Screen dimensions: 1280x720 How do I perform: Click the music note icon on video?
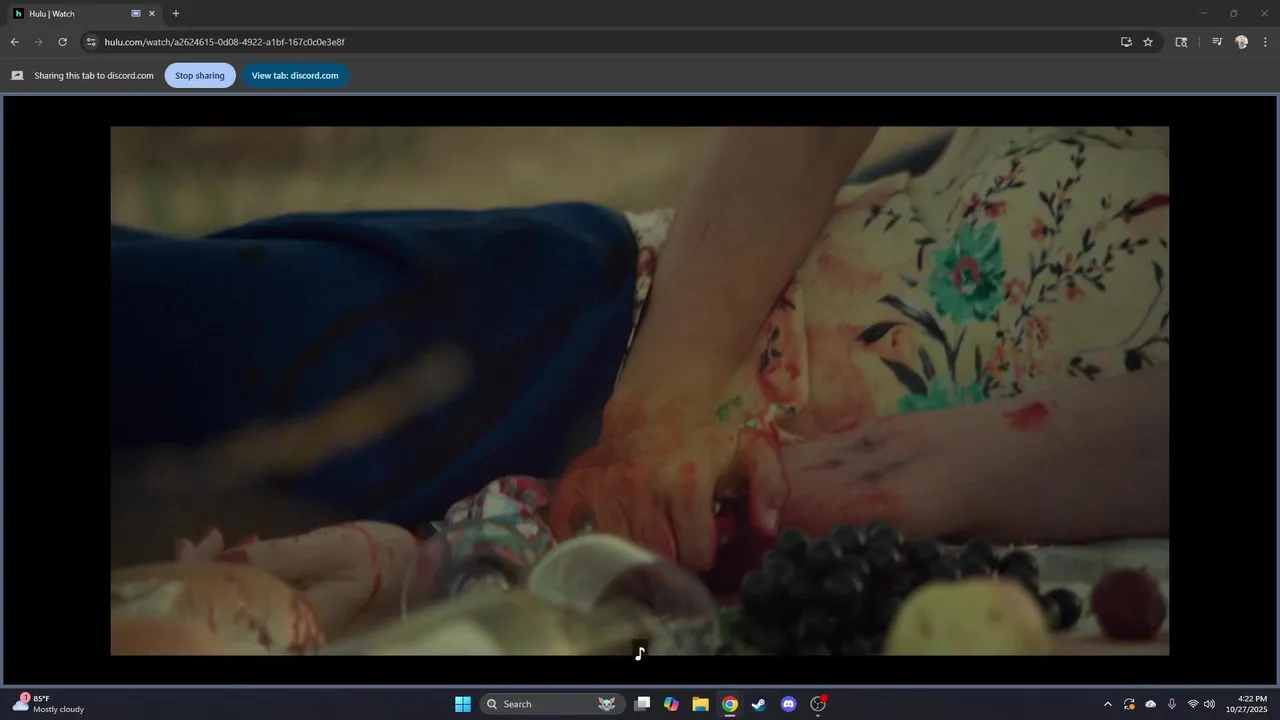[x=640, y=653]
